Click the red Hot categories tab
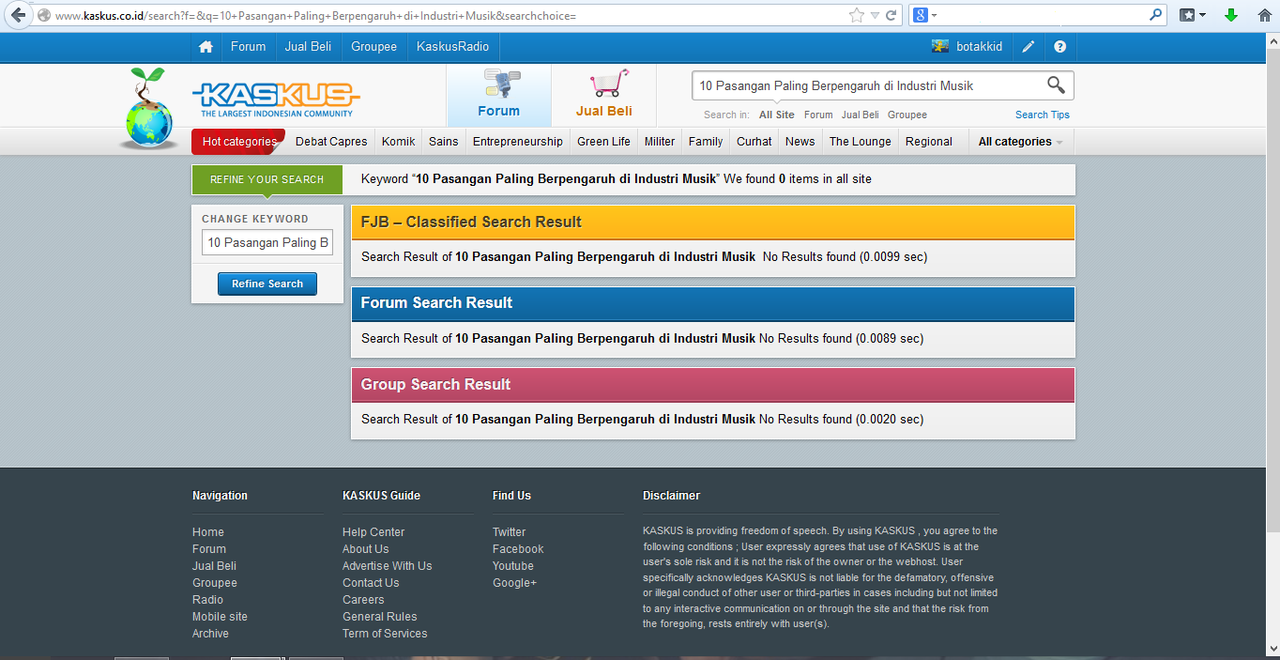This screenshot has width=1280, height=660. (x=239, y=142)
